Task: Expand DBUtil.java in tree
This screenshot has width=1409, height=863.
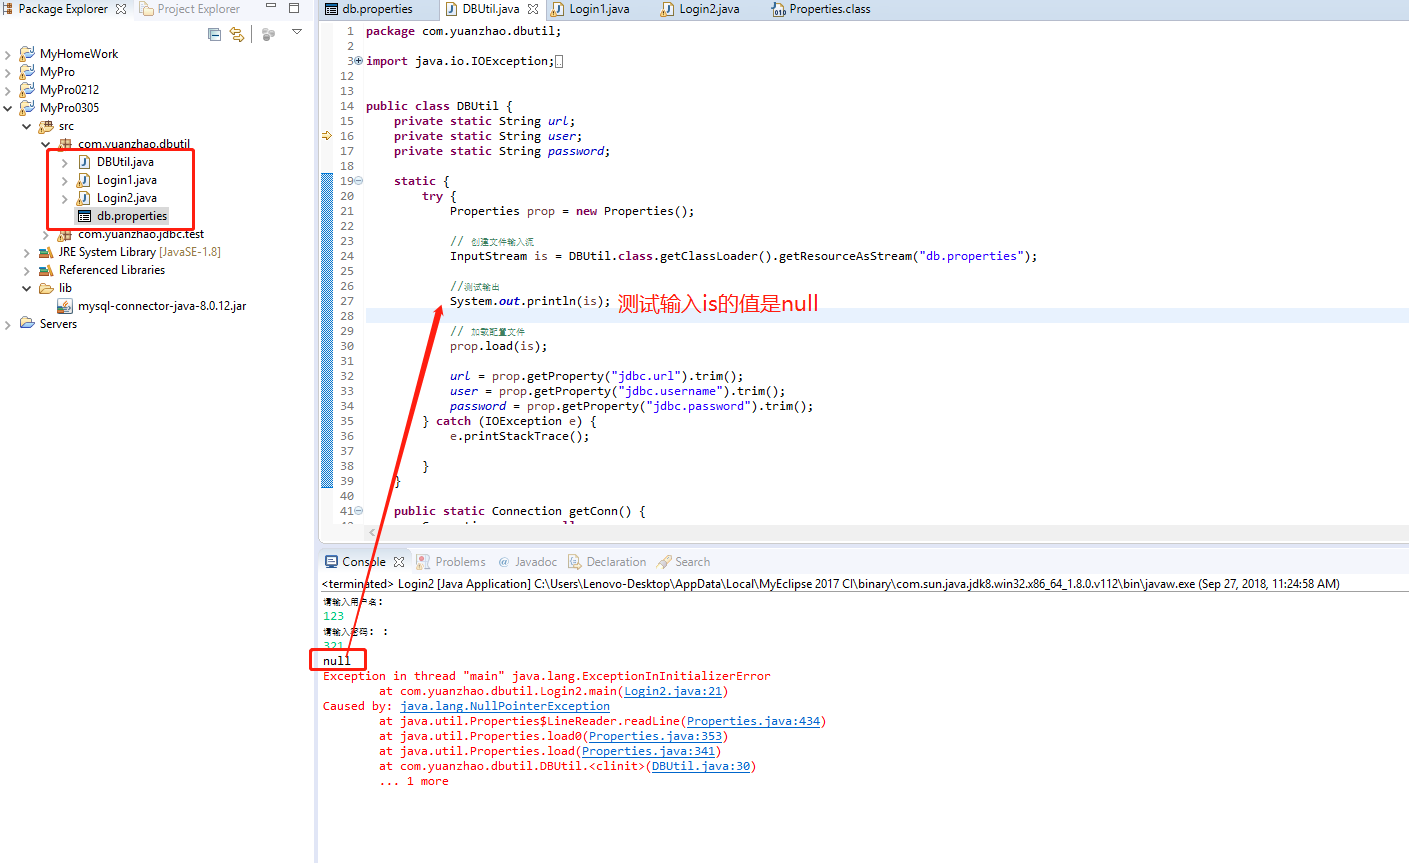Action: [x=65, y=162]
